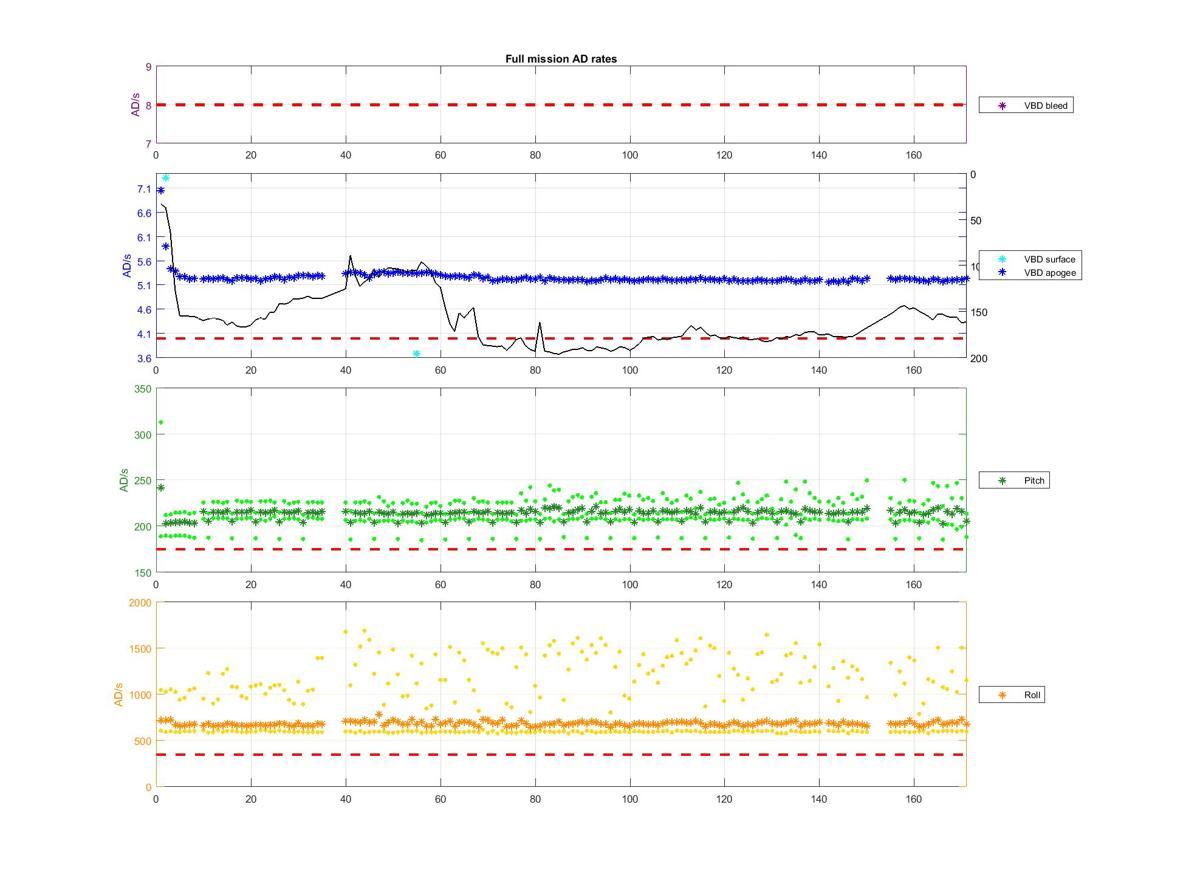Click the black depth line peak near x=41
Viewport: 1200px width, 885px height.
tap(350, 256)
